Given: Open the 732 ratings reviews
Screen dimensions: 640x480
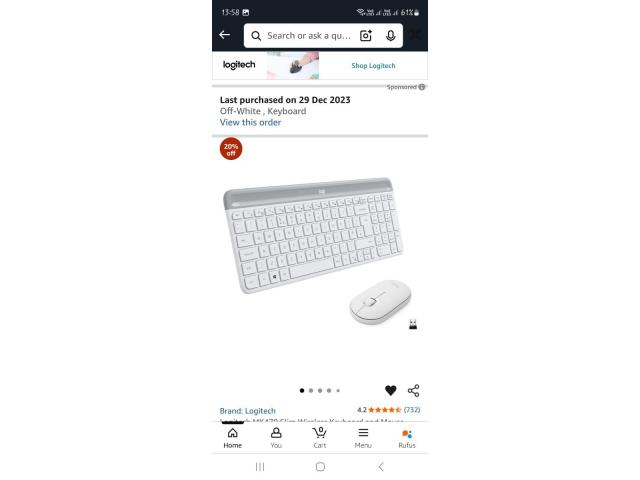Looking at the screenshot, I should pyautogui.click(x=412, y=410).
